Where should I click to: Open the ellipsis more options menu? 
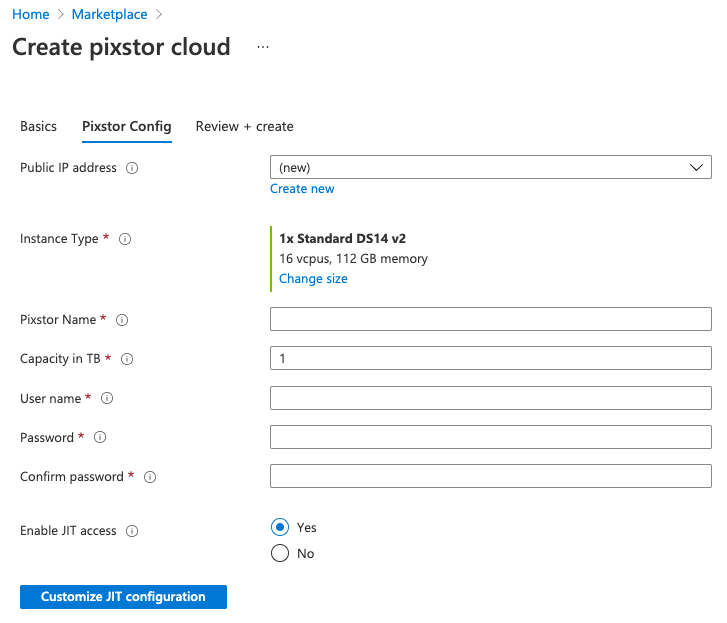263,47
